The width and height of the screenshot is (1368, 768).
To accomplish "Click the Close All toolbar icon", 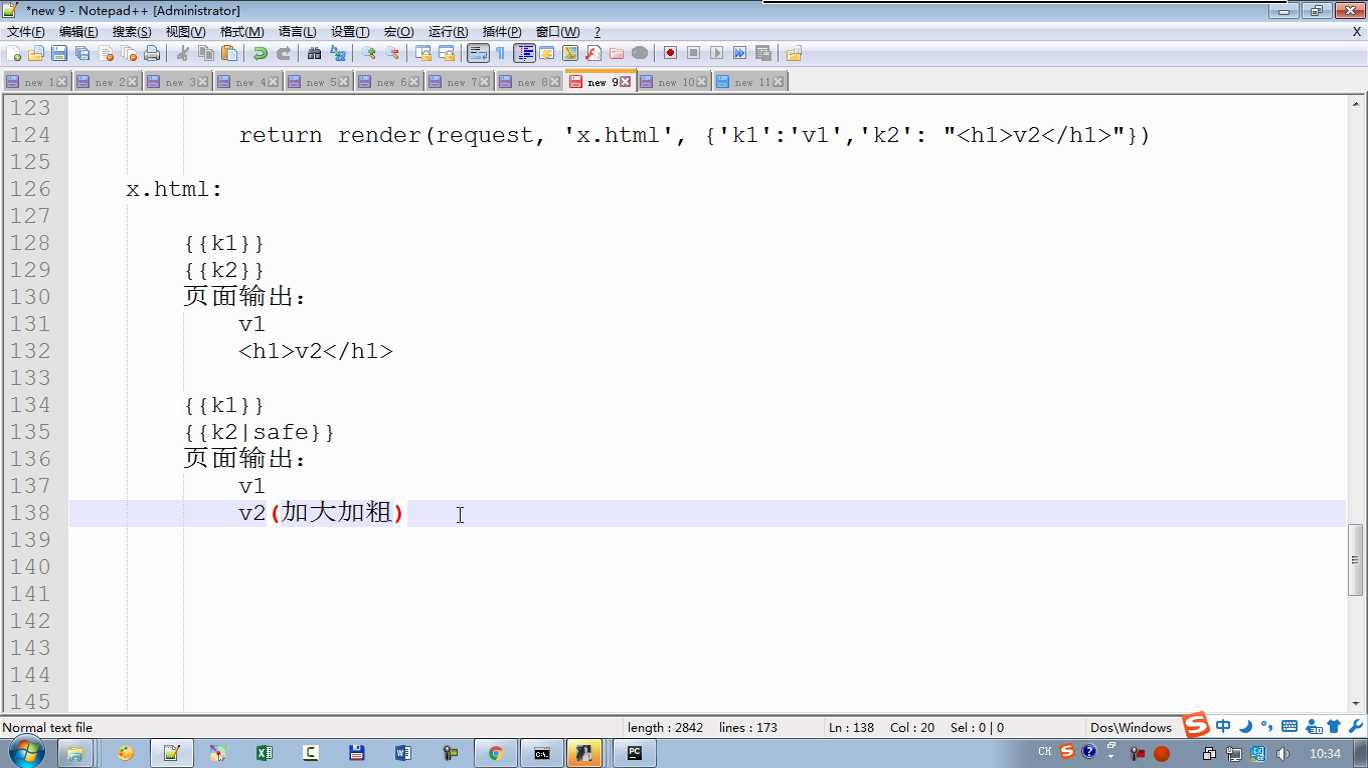I will pos(129,53).
